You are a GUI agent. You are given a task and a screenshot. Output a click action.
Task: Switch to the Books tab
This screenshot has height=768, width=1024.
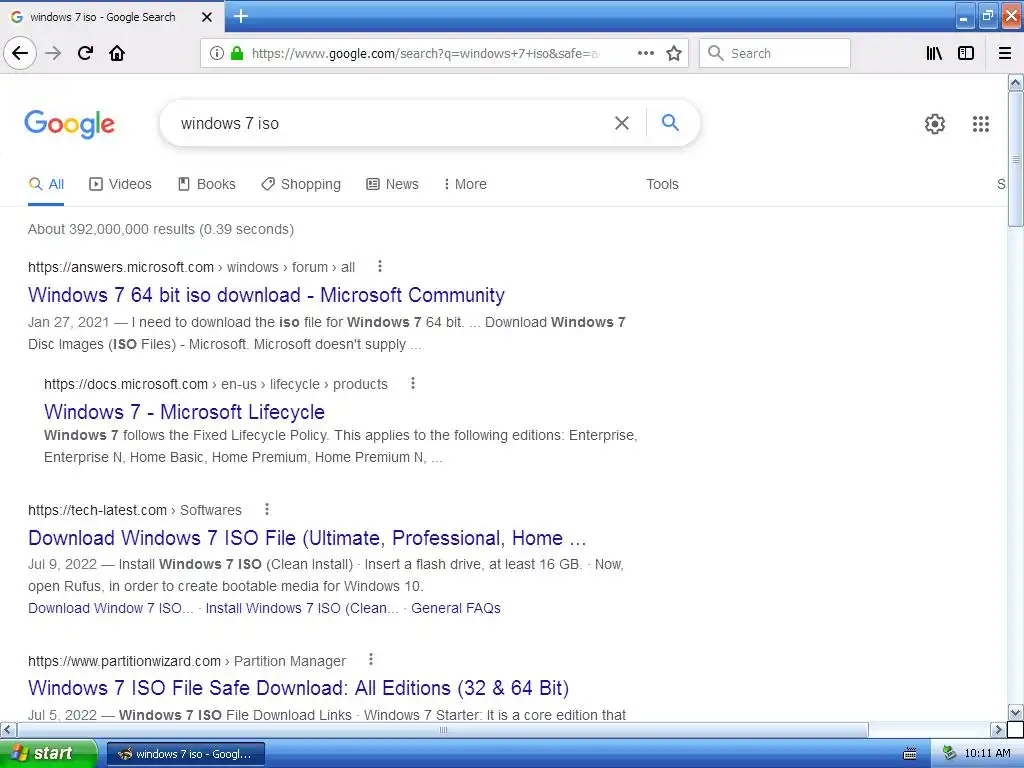click(206, 184)
